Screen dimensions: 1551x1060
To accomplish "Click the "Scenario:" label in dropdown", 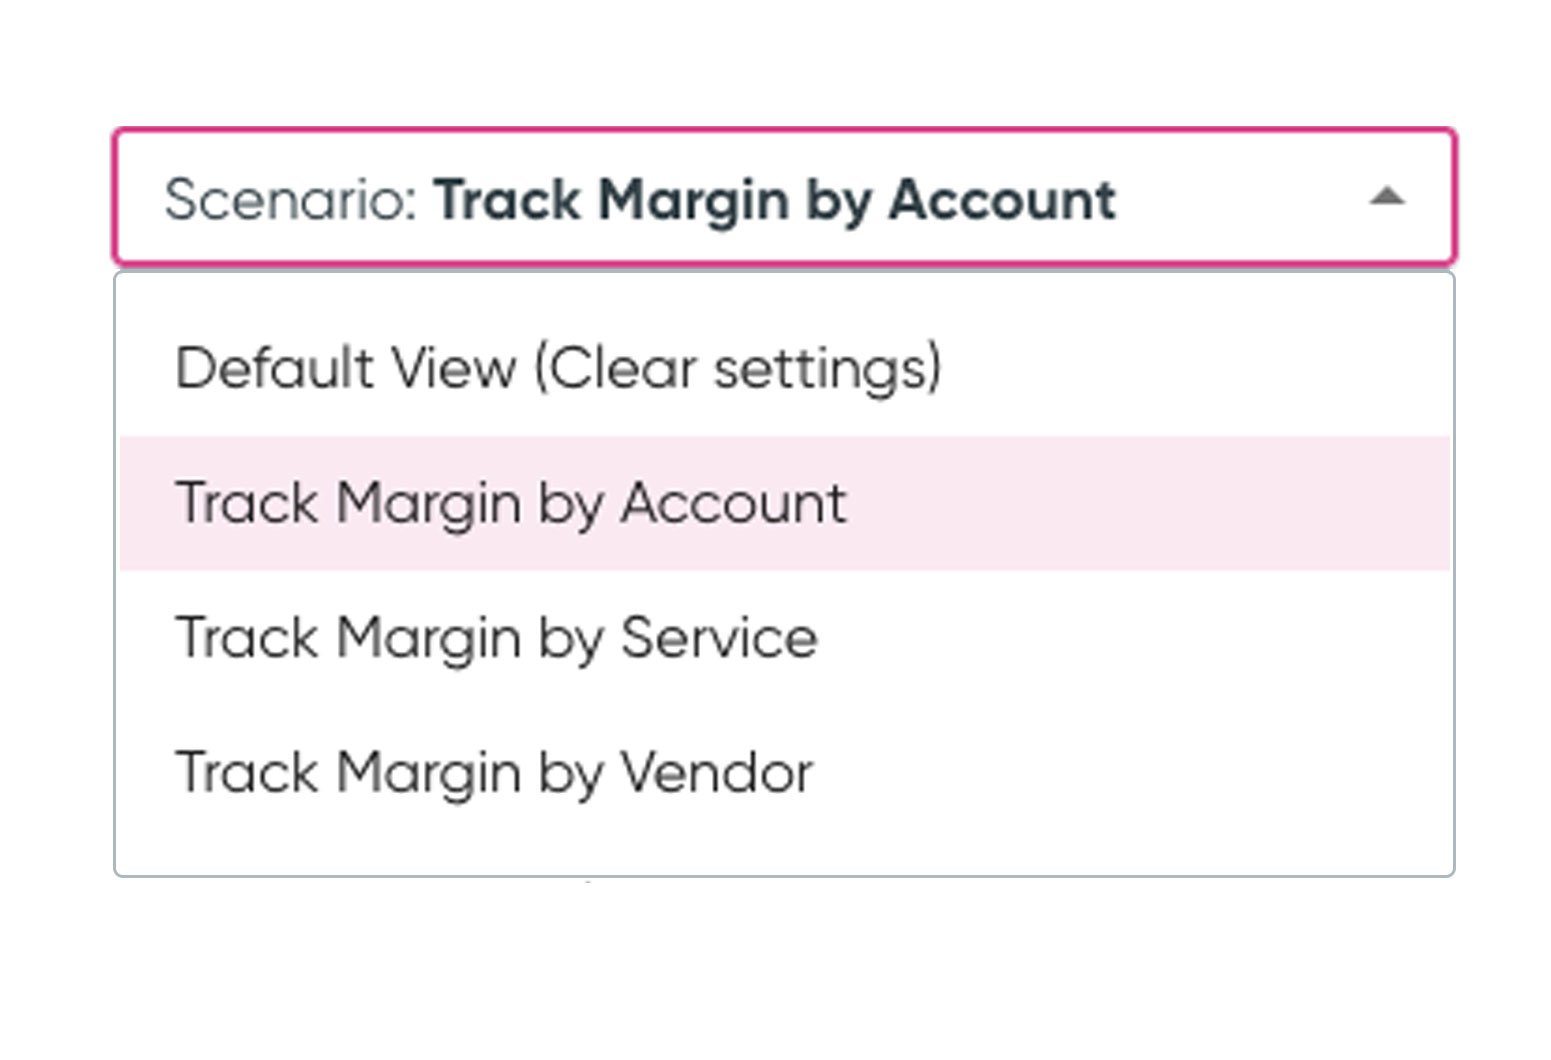I will [x=291, y=199].
